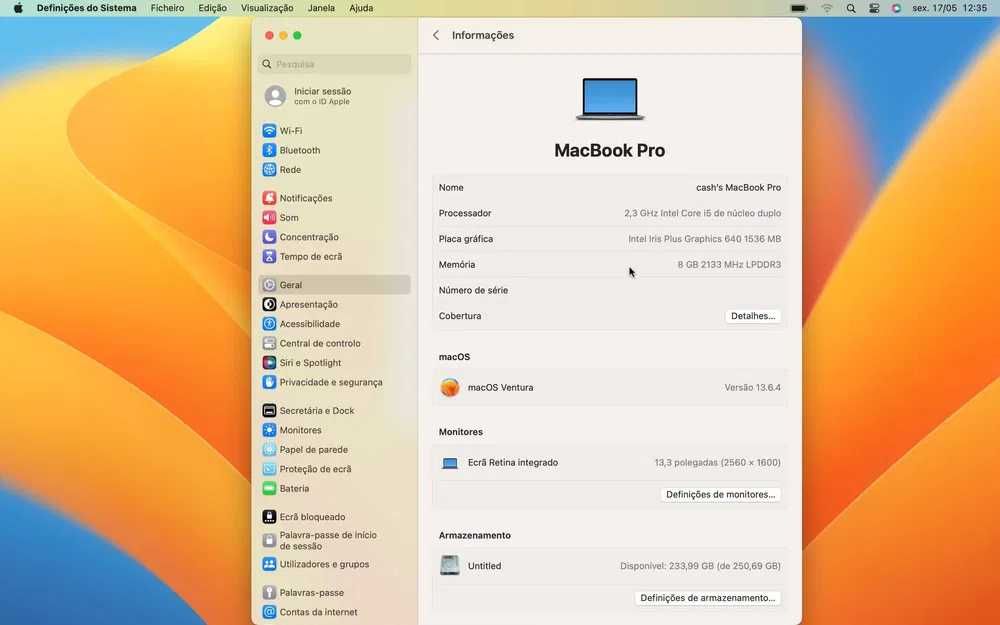
Task: Click the Detalhes... coverage button
Action: tap(753, 316)
